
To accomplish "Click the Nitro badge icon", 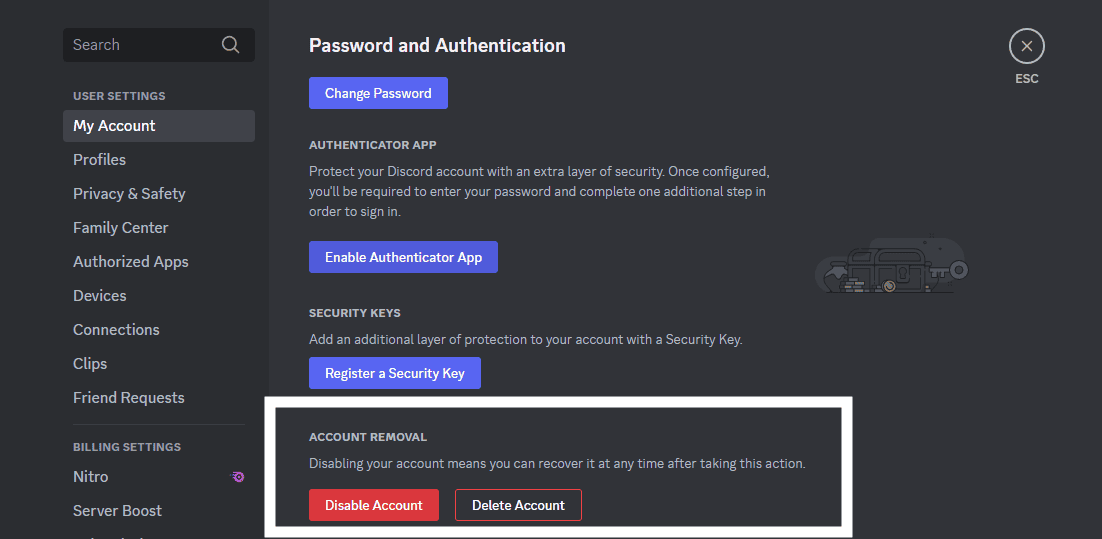I will 238,477.
